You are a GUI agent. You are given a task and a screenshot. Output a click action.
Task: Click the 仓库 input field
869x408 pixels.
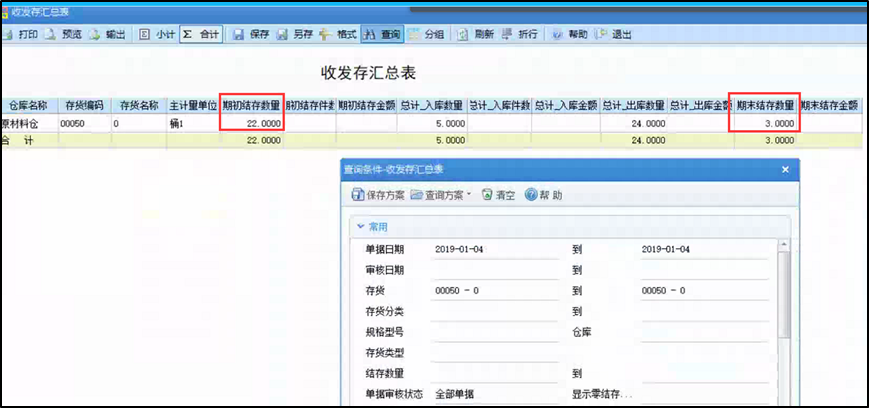coord(704,332)
